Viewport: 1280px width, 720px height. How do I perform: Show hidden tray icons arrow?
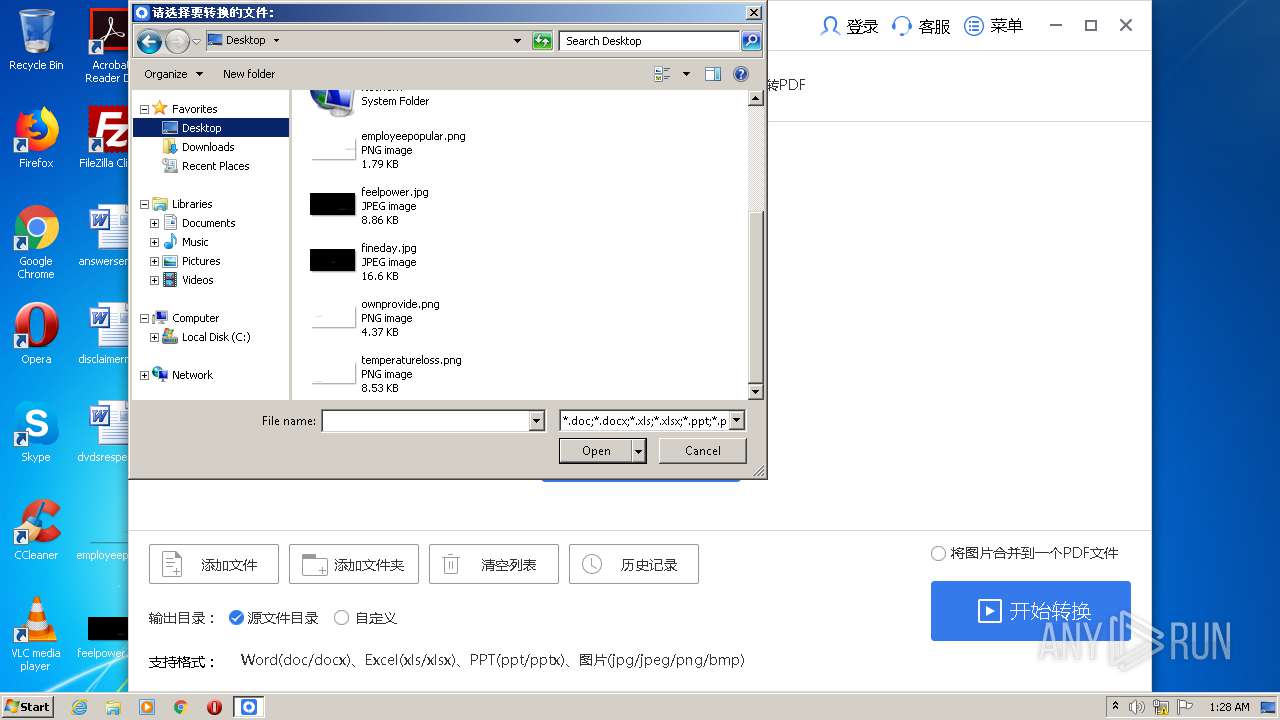(x=1115, y=706)
